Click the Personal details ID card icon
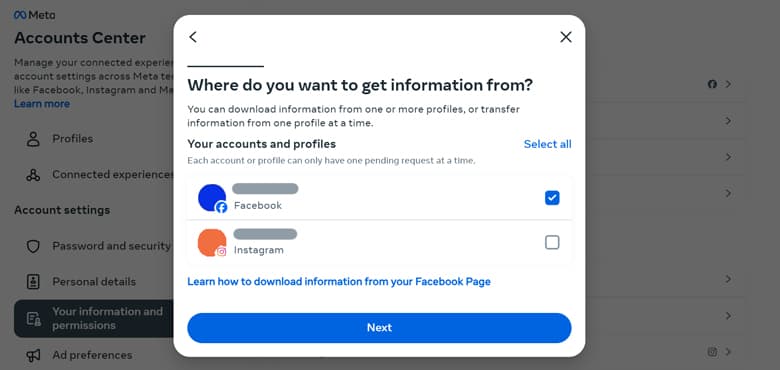The height and width of the screenshot is (370, 780). click(x=33, y=281)
